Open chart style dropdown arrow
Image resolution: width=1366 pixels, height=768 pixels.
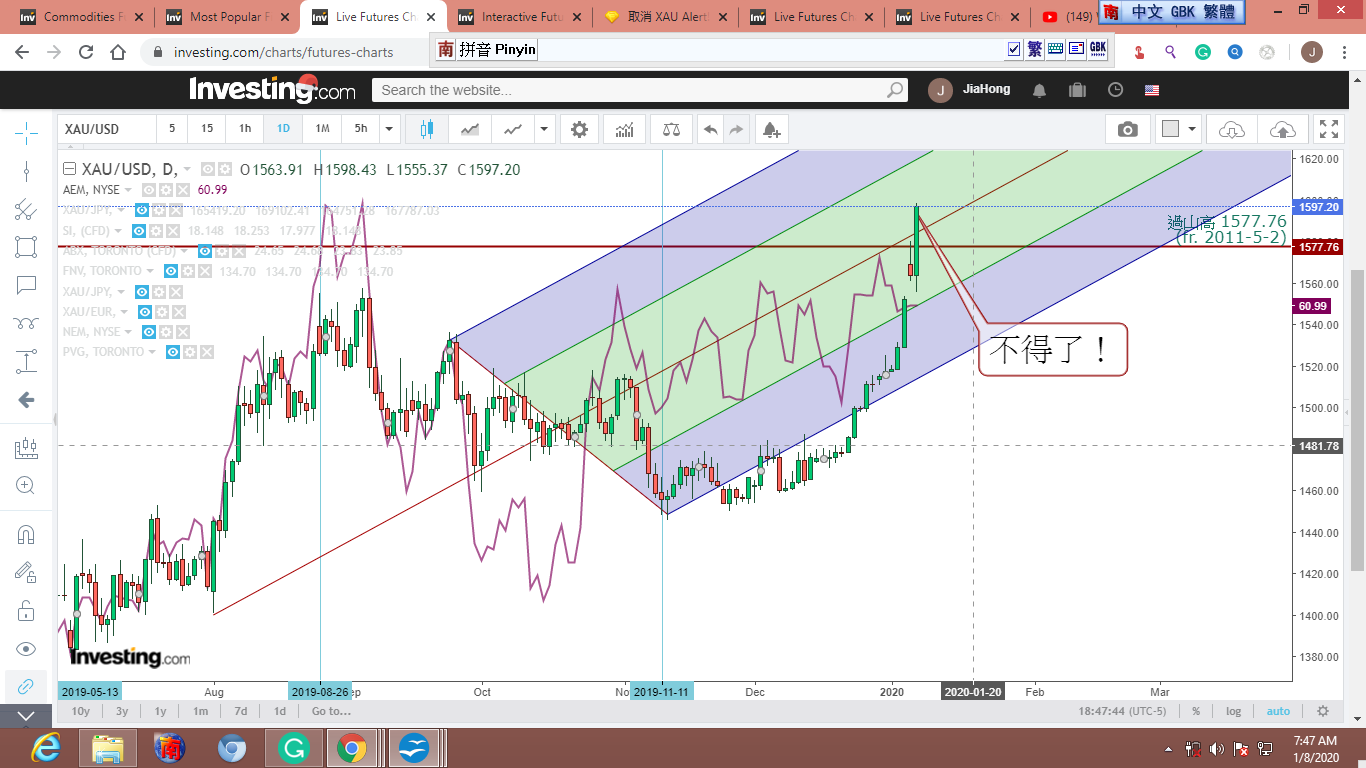click(544, 129)
